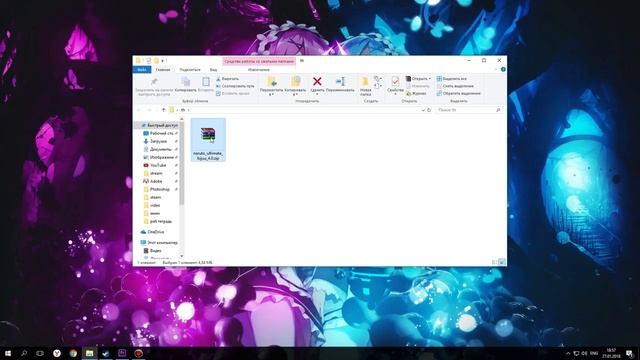The width and height of the screenshot is (640, 360).
Task: Click Select none in the ribbon
Action: coord(455,86)
